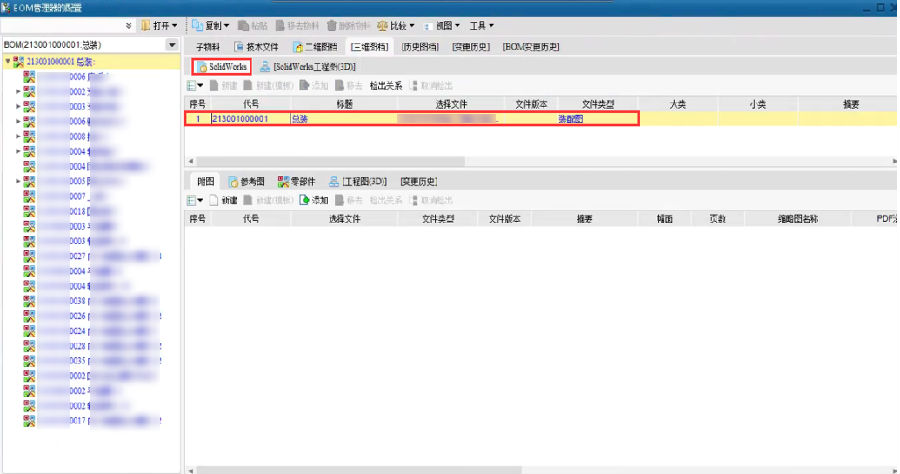Open list-view dropdown in the 三维图档 toolbar

point(195,86)
